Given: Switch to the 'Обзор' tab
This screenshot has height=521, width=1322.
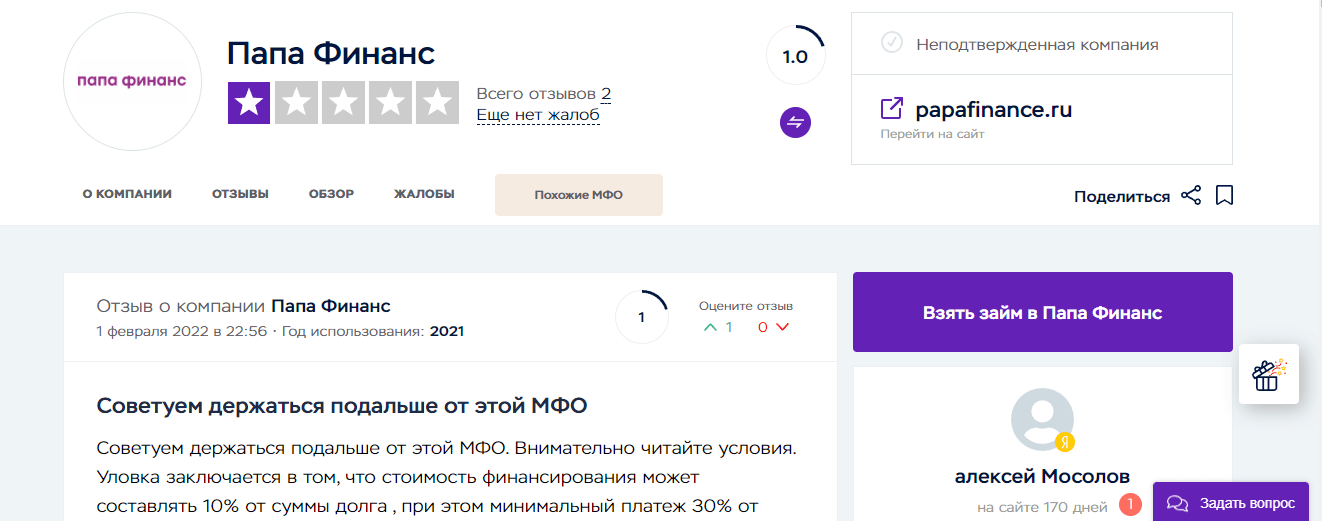Looking at the screenshot, I should [331, 194].
